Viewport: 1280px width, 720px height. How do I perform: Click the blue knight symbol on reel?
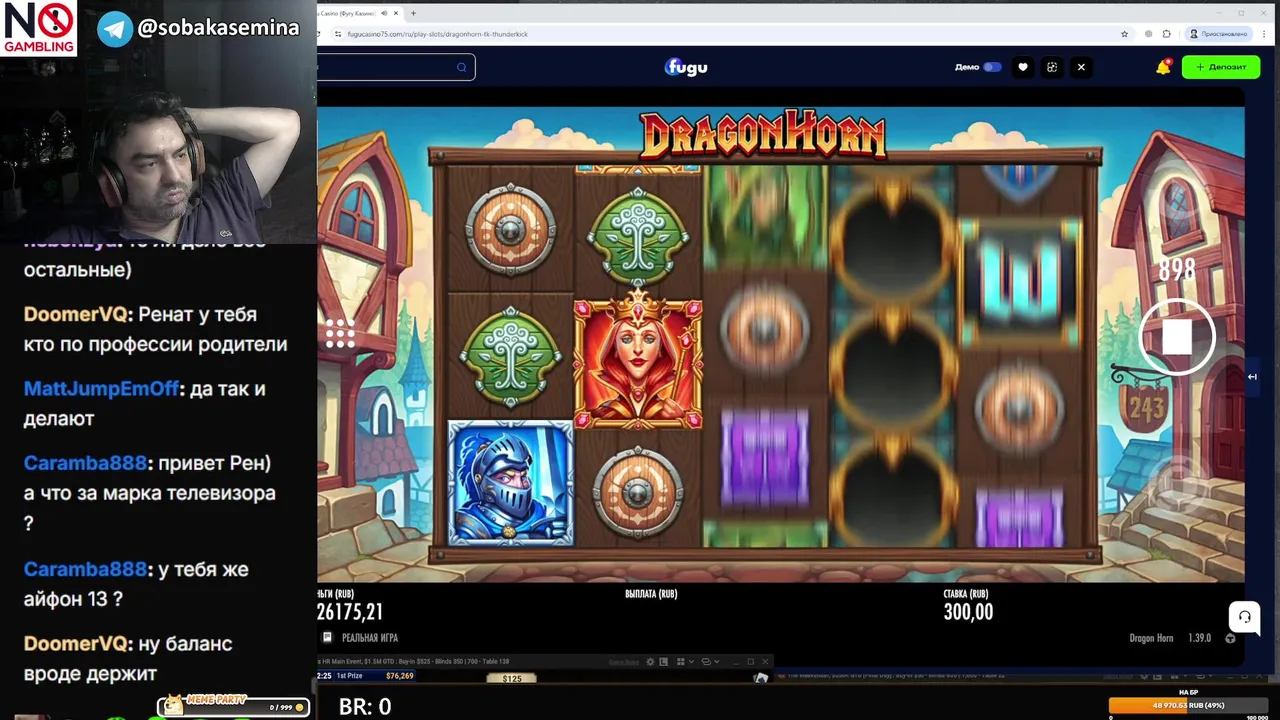(x=510, y=482)
